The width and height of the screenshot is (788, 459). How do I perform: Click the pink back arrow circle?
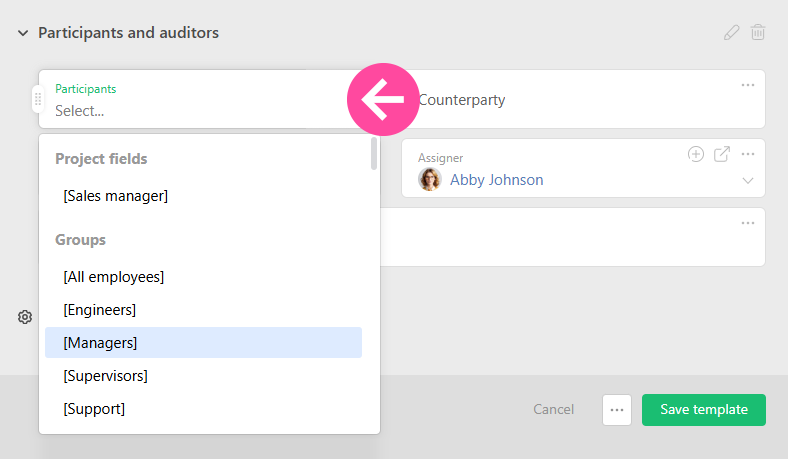(382, 99)
